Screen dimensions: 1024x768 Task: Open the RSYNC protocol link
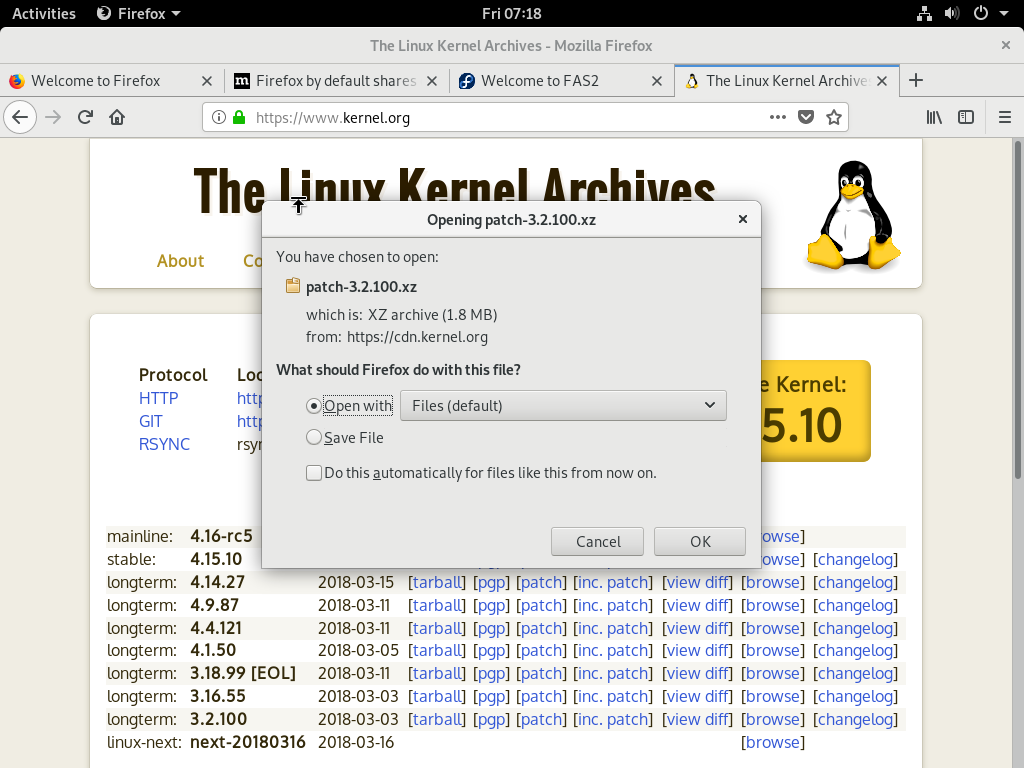tap(164, 444)
